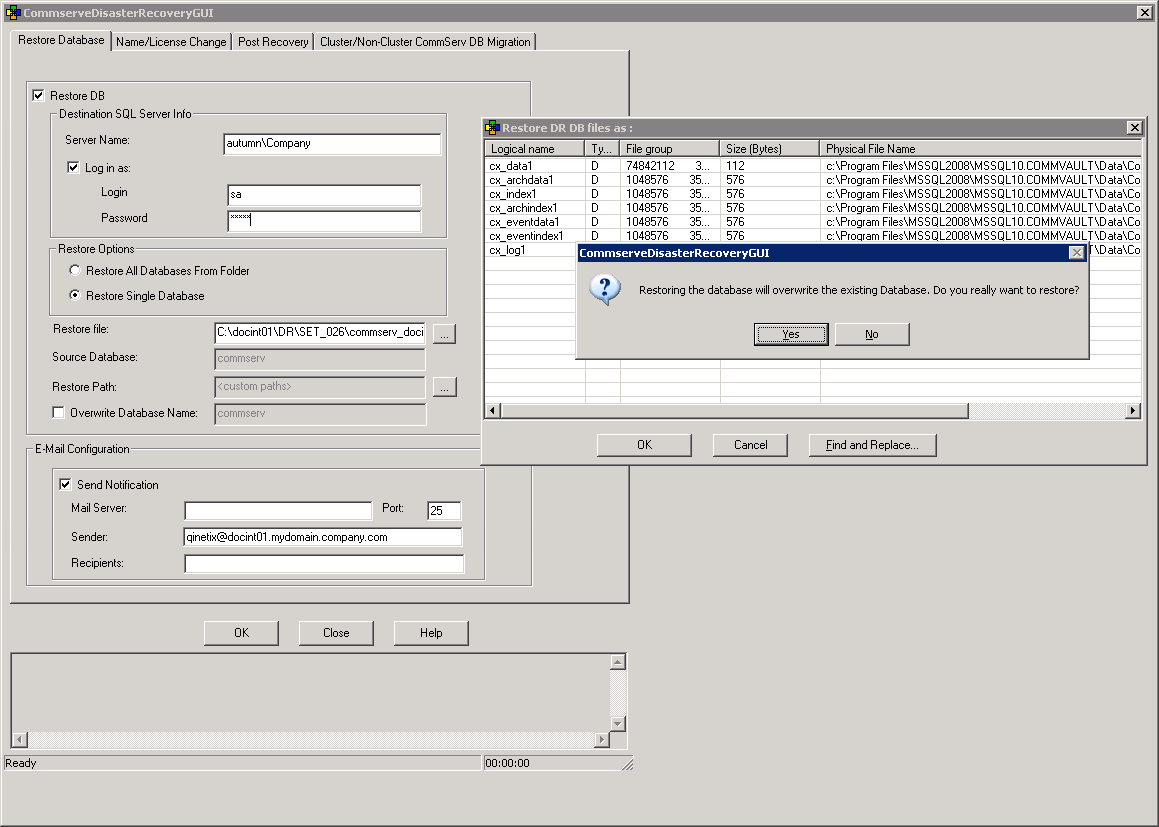1159x827 pixels.
Task: Uncheck the Restore DB checkbox
Action: pos(39,96)
